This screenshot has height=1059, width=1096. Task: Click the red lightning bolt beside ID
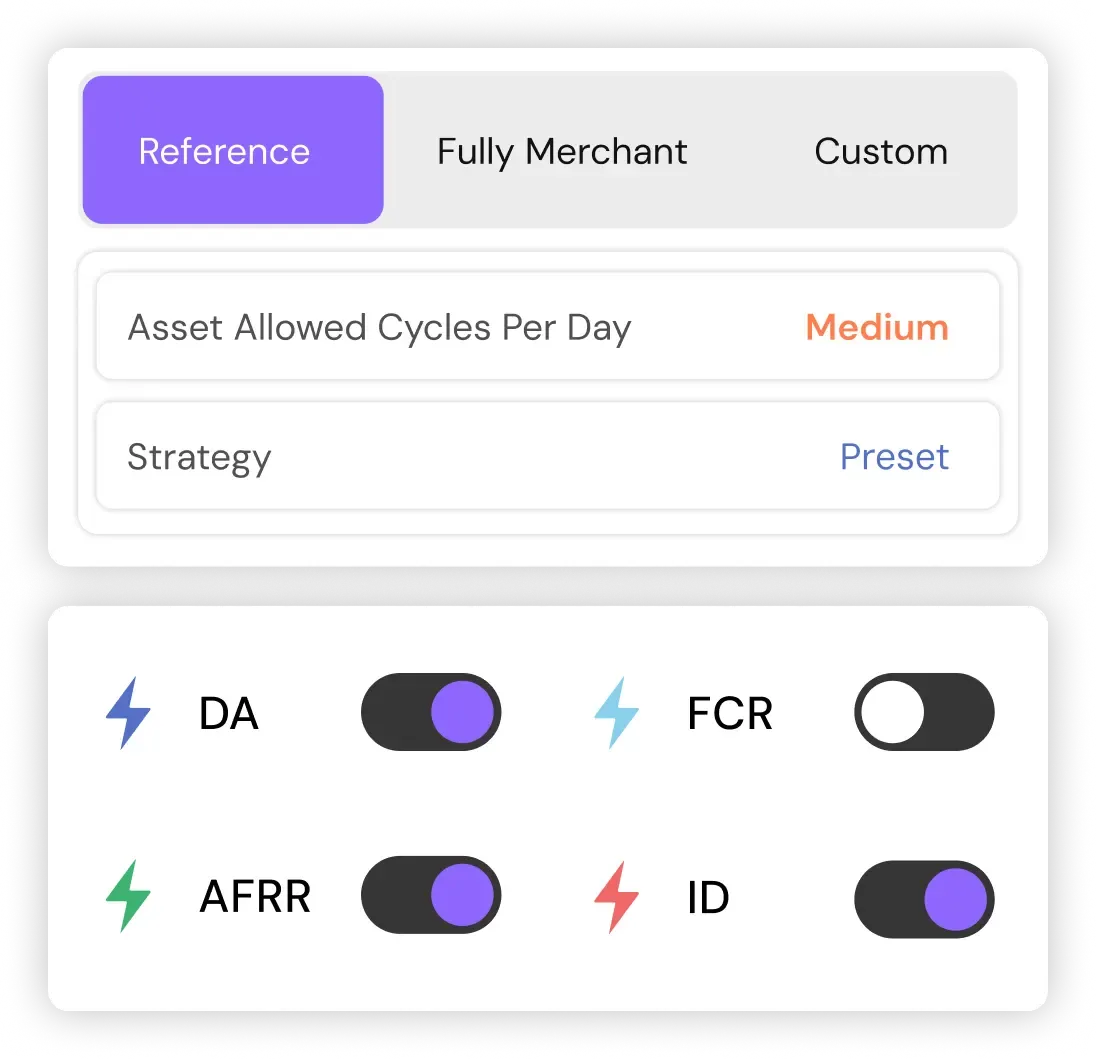(616, 897)
